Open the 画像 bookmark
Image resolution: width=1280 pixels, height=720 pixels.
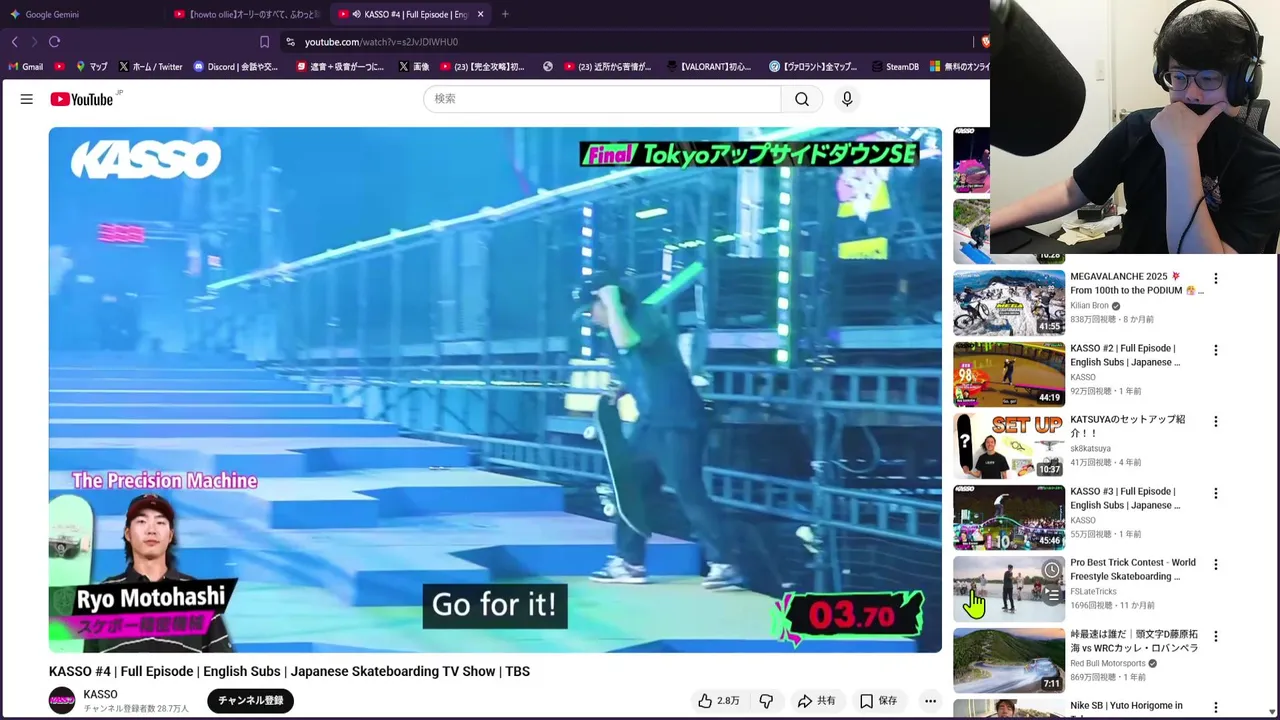tap(413, 67)
